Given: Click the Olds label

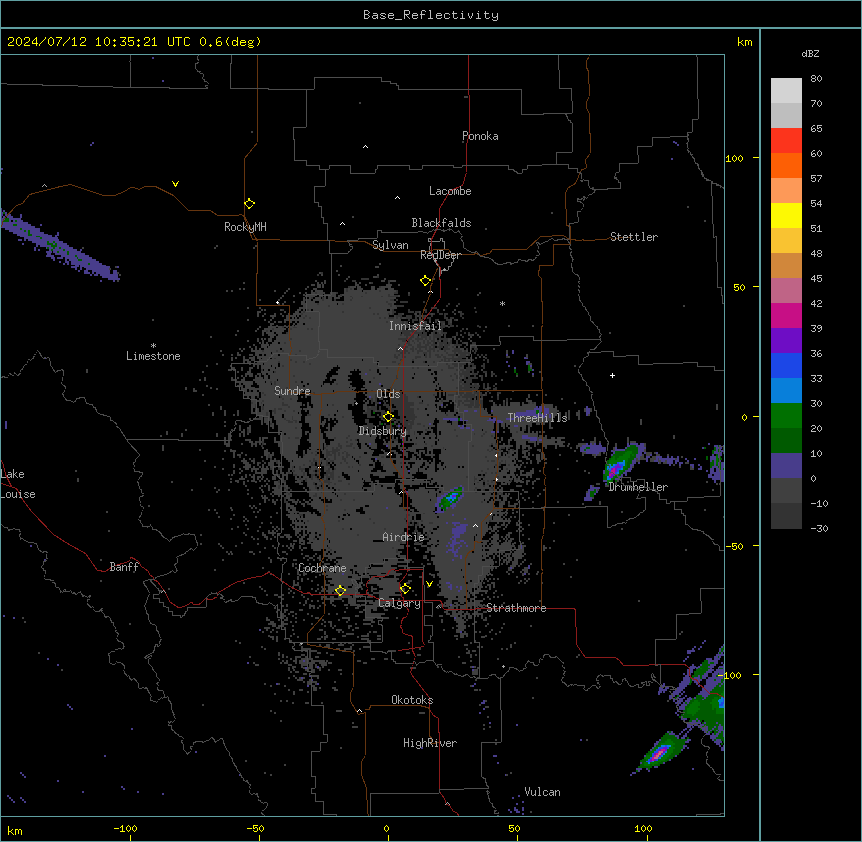Looking at the screenshot, I should pos(388,394).
